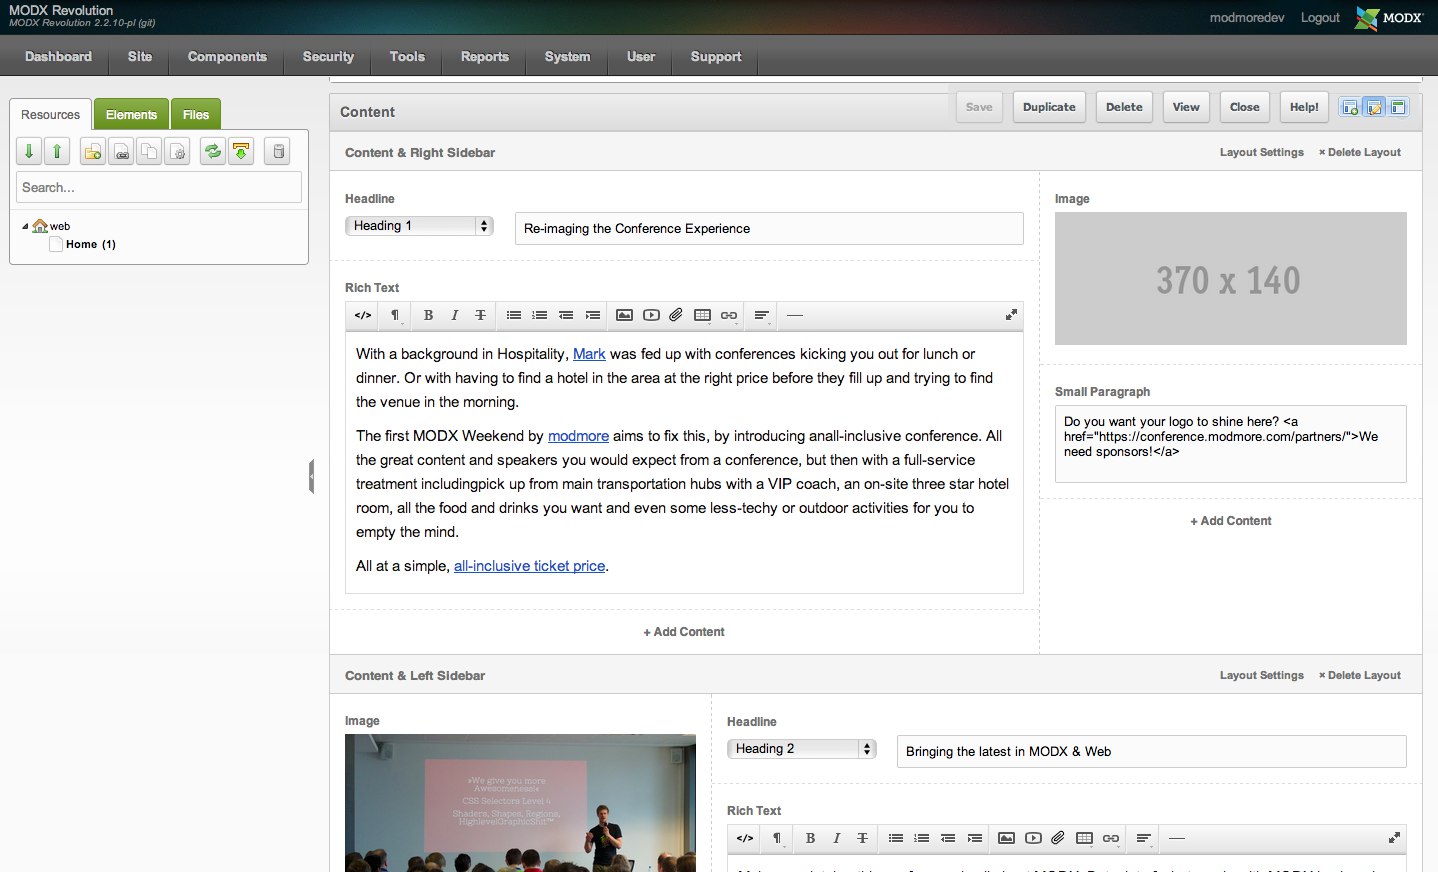Viewport: 1438px width, 872px height.
Task: Click the MODX logo in header
Action: click(x=1389, y=18)
